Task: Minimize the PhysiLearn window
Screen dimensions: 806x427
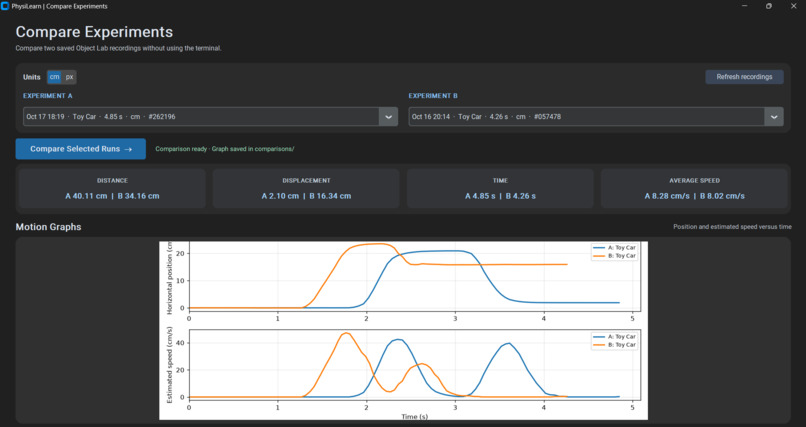Action: pos(745,6)
